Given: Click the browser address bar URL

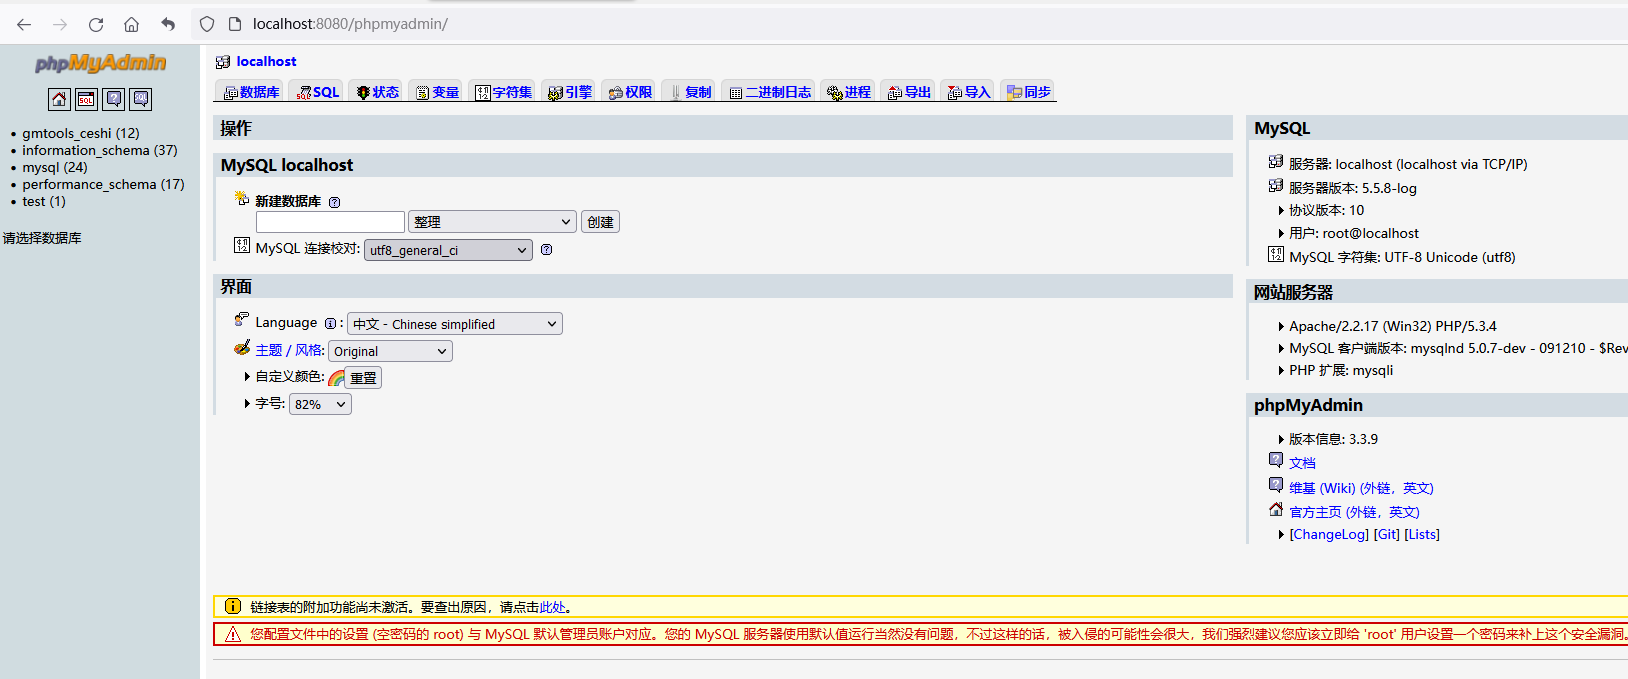Looking at the screenshot, I should [350, 24].
